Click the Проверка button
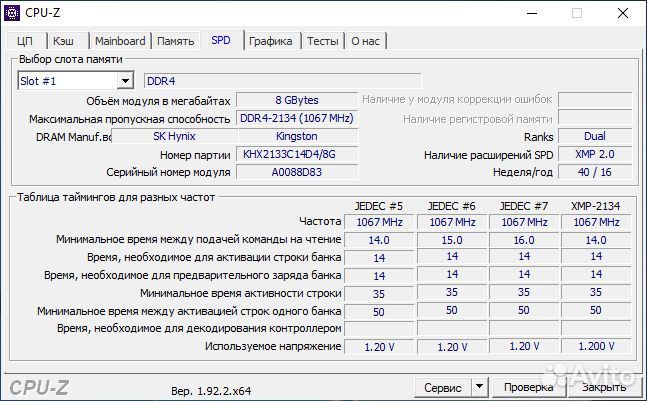 [x=529, y=387]
